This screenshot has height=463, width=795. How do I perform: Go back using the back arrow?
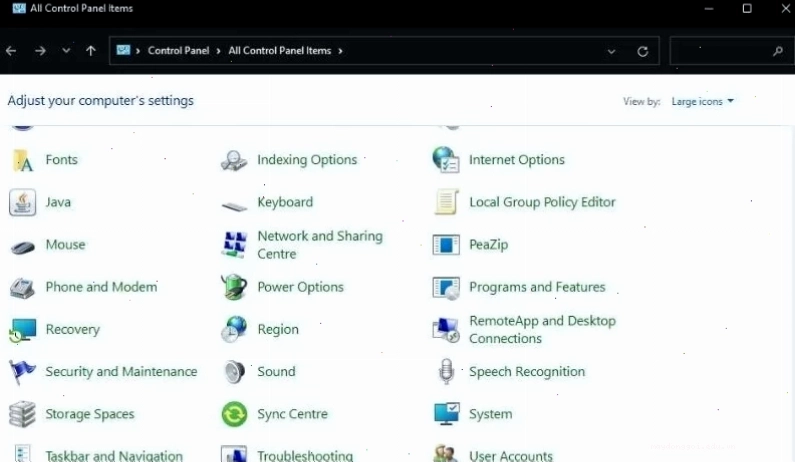click(x=11, y=51)
